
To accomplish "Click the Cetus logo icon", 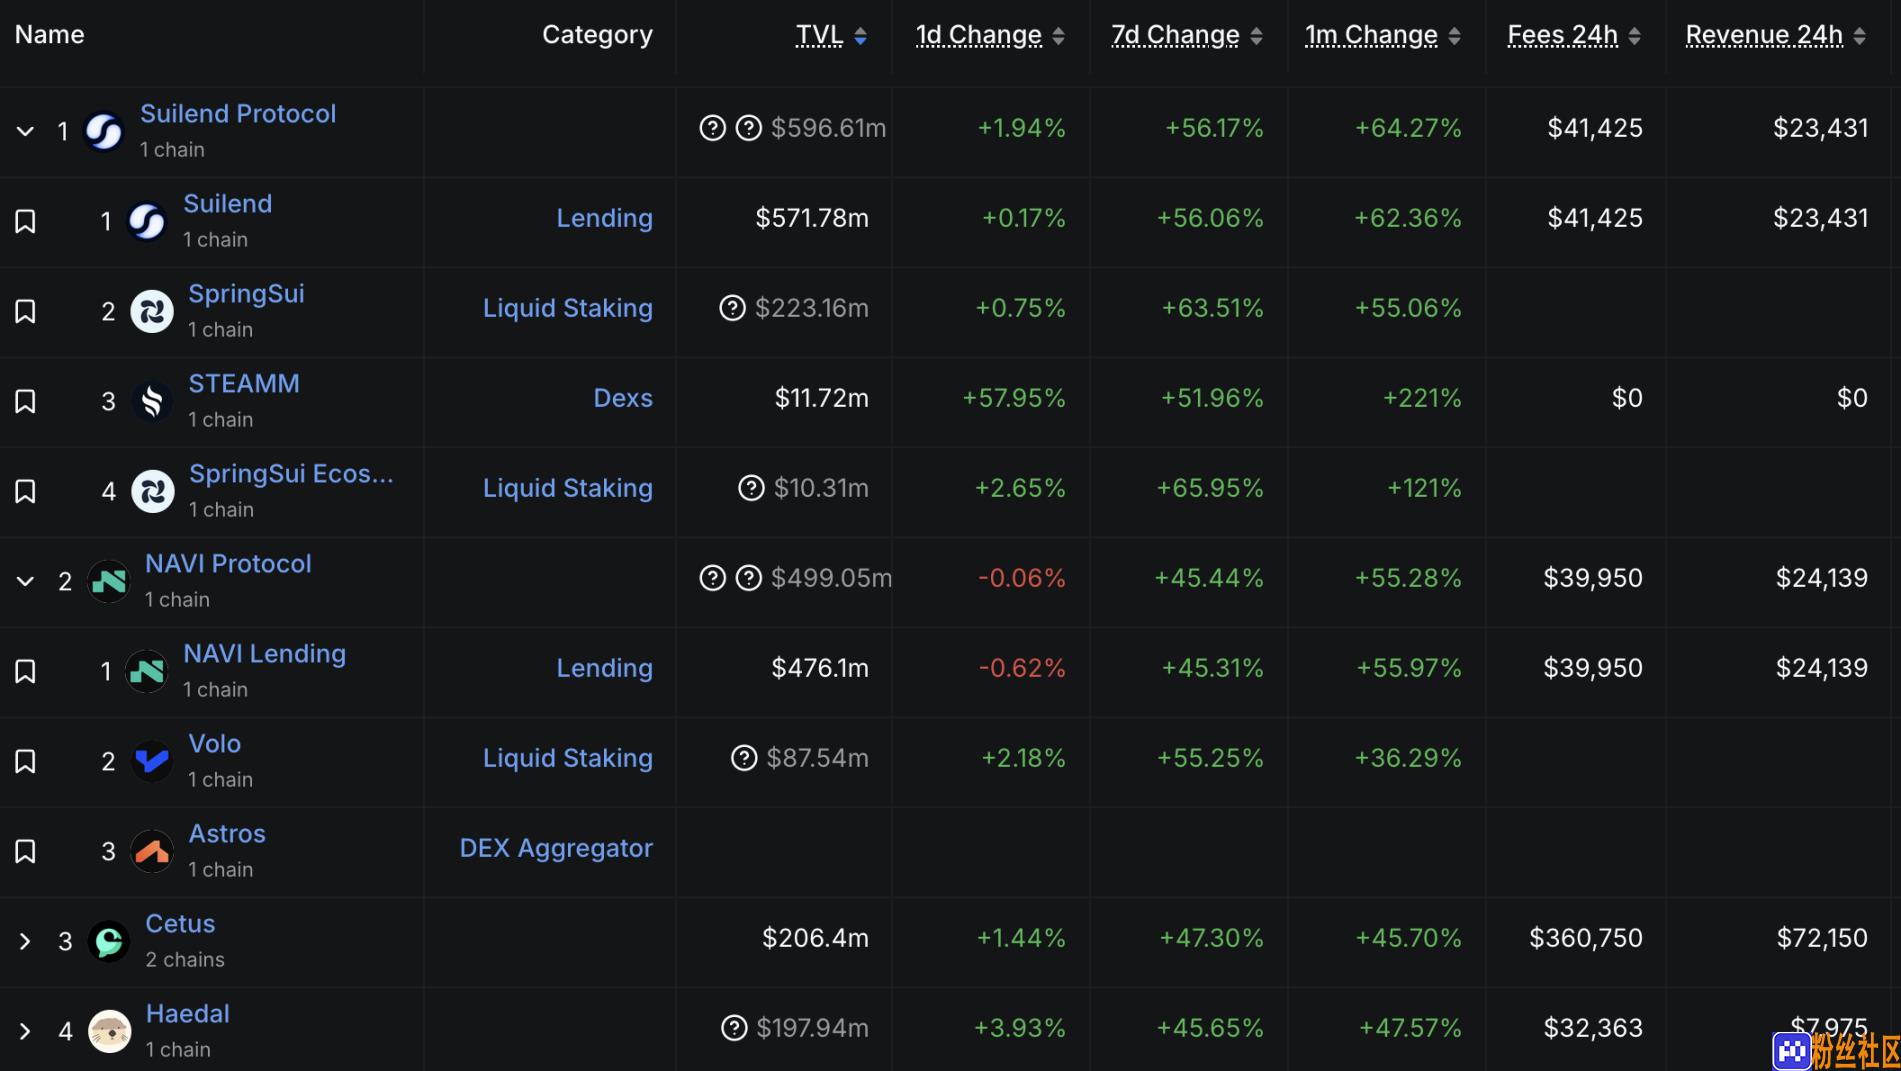I will [x=109, y=941].
